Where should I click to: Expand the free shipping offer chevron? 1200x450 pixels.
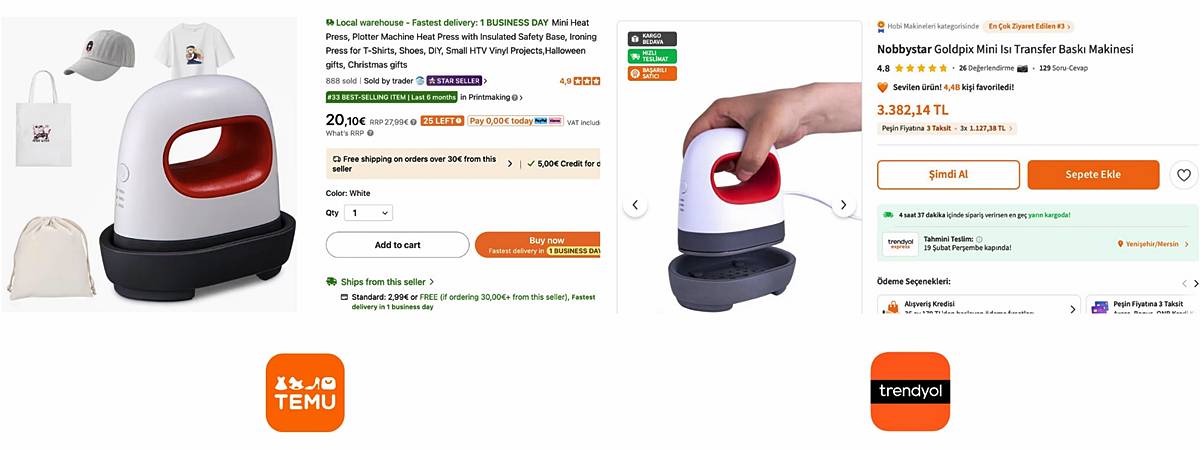click(510, 164)
